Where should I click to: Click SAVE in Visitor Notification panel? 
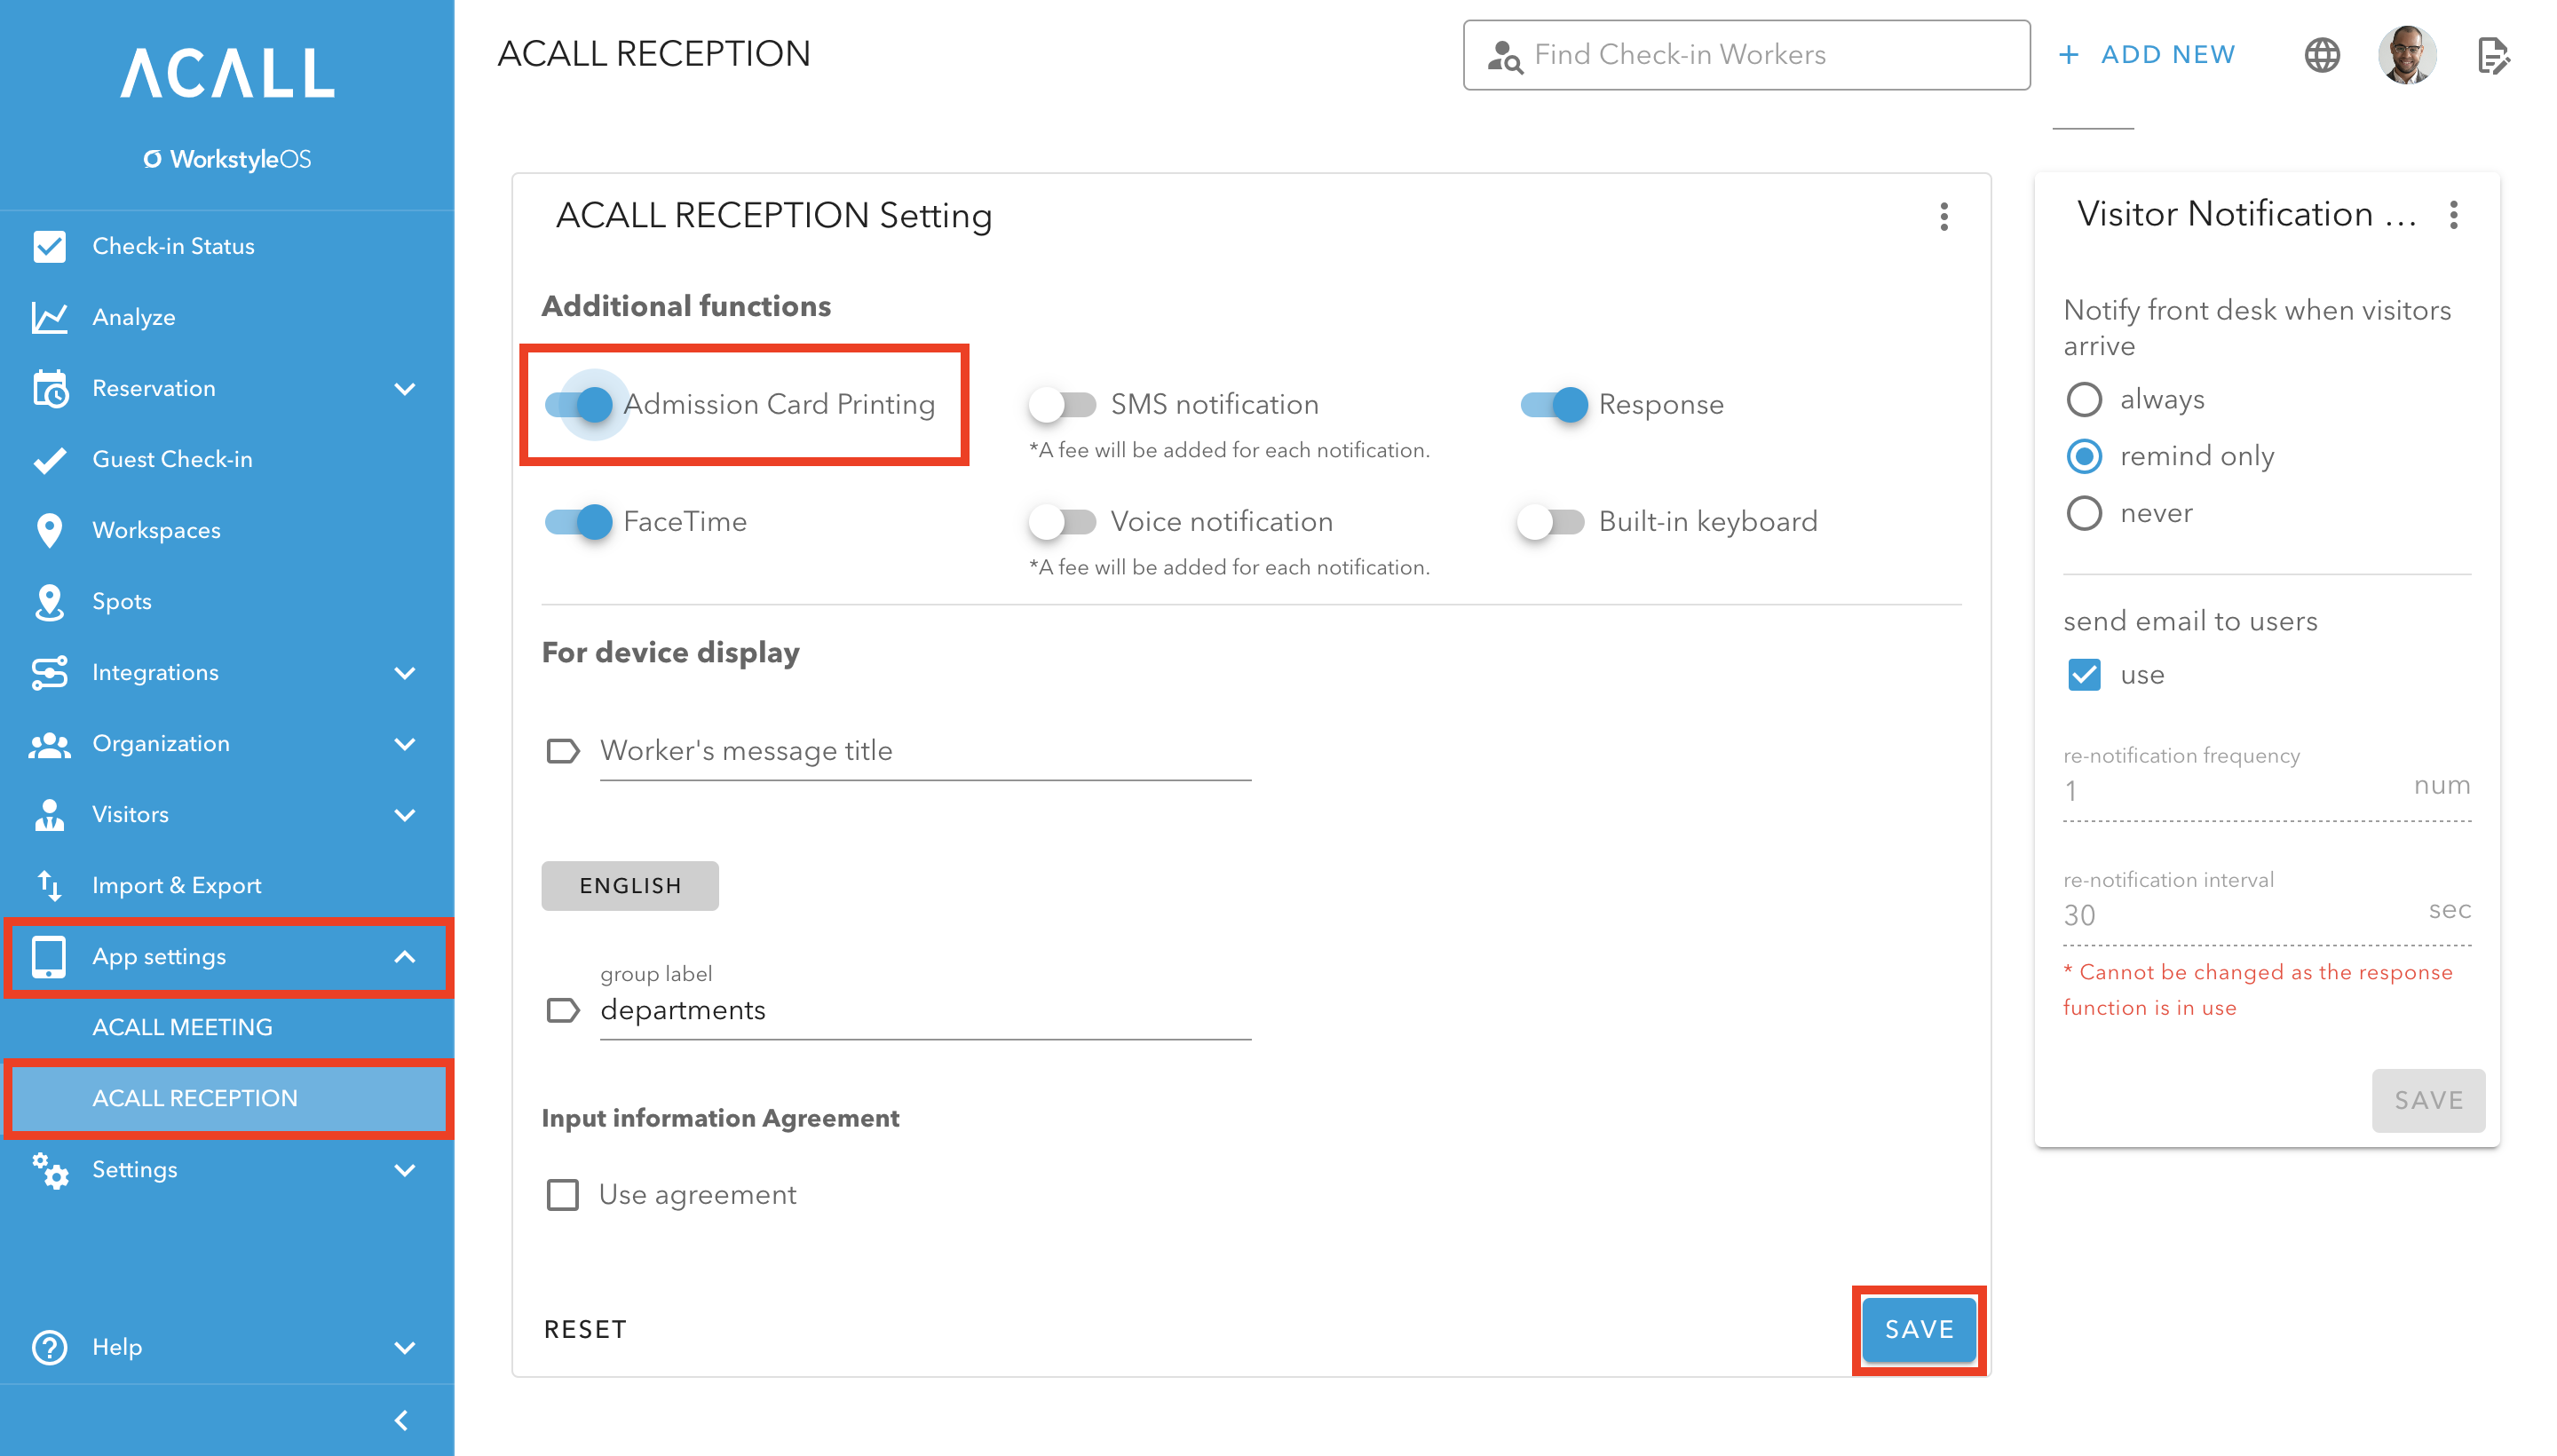[2427, 1100]
